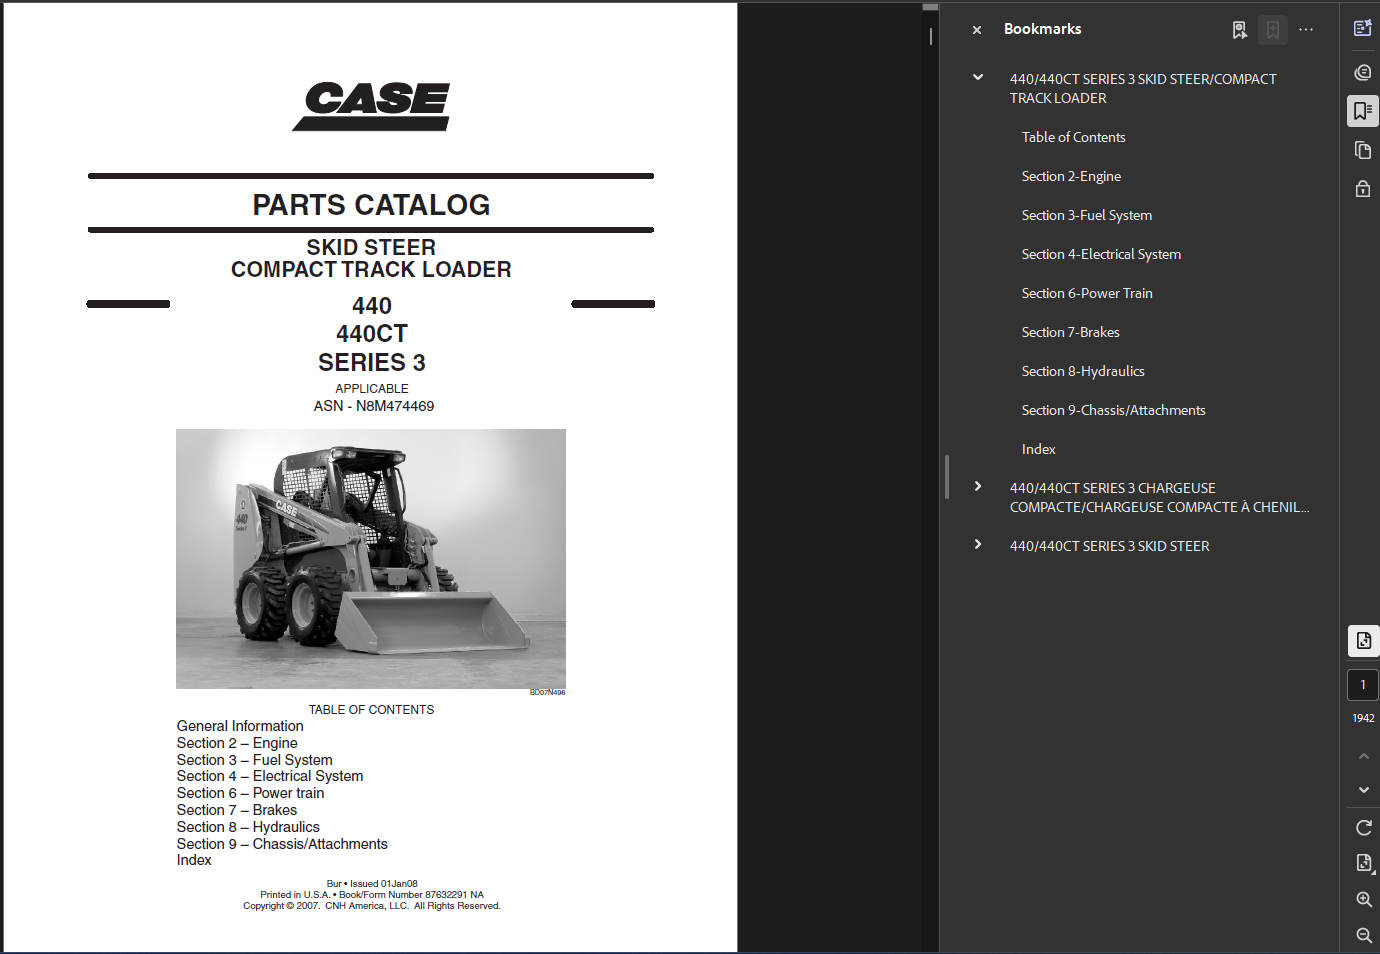Click 'Section 2 – Engine' on the page
The image size is (1380, 954).
237,743
